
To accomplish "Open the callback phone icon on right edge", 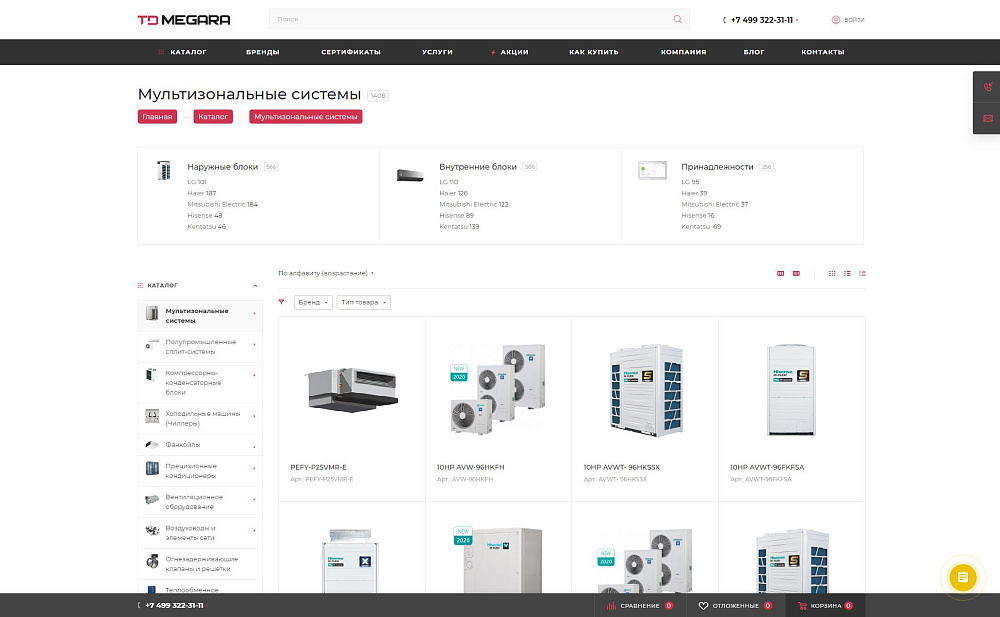I will click(x=987, y=87).
